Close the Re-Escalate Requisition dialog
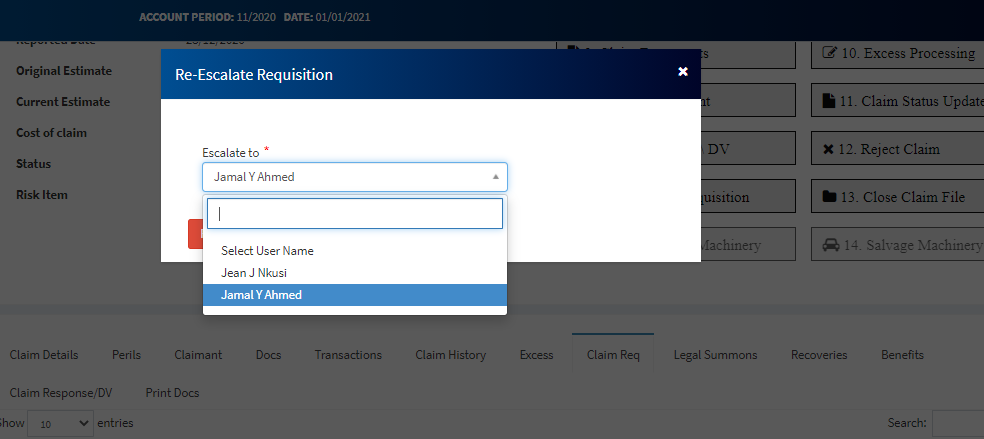984x439 pixels. [x=683, y=72]
